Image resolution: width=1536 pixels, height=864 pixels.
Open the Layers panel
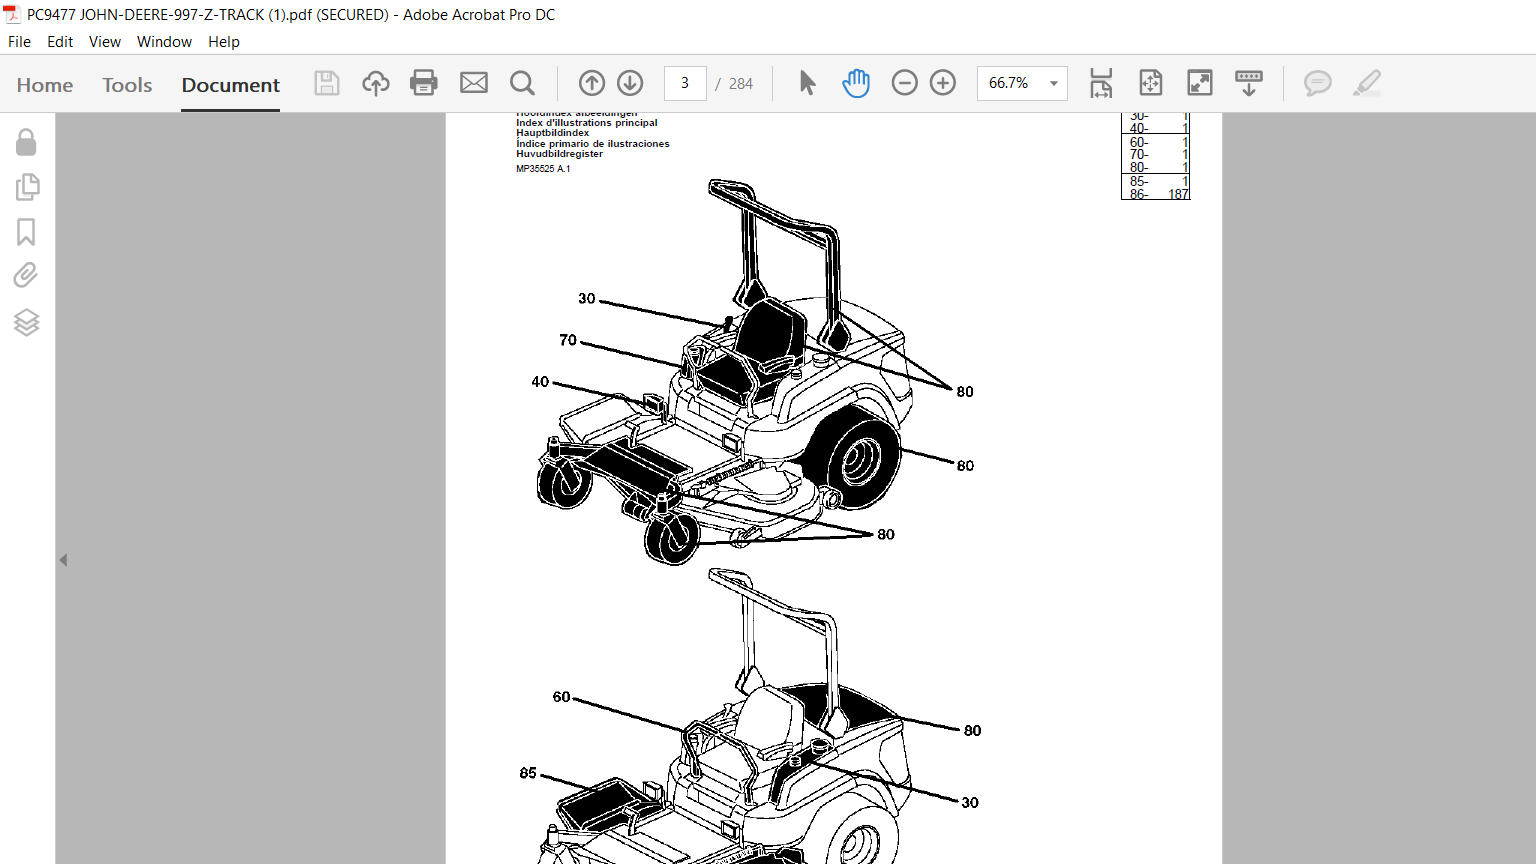tap(26, 322)
